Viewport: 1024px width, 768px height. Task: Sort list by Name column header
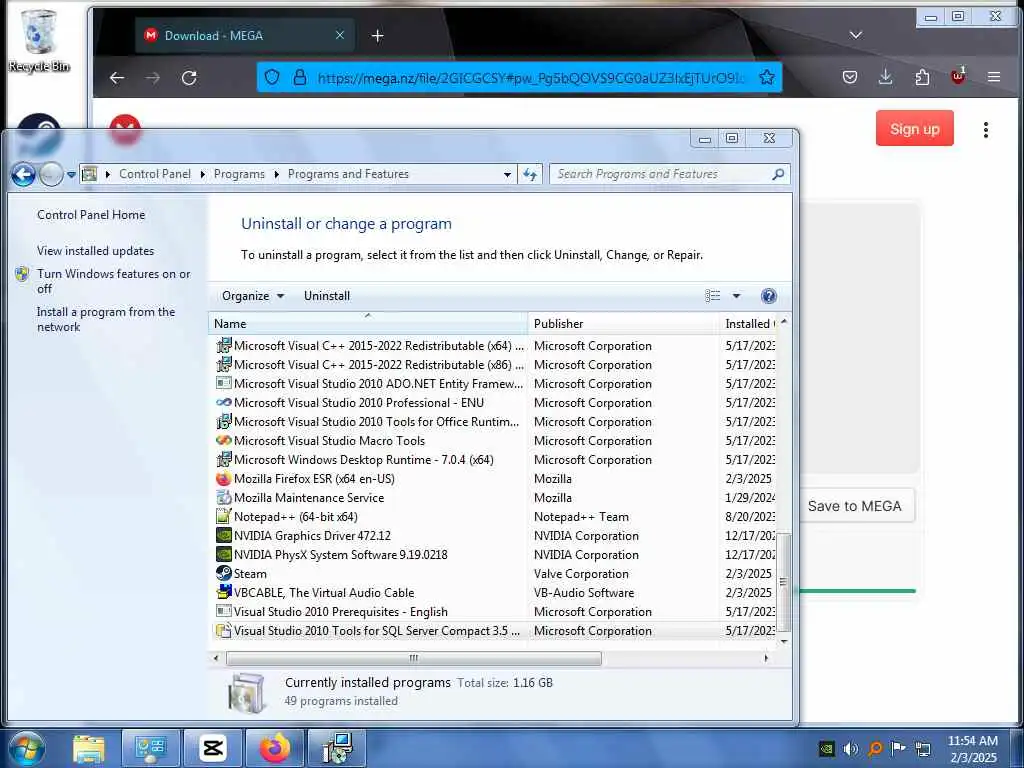368,324
